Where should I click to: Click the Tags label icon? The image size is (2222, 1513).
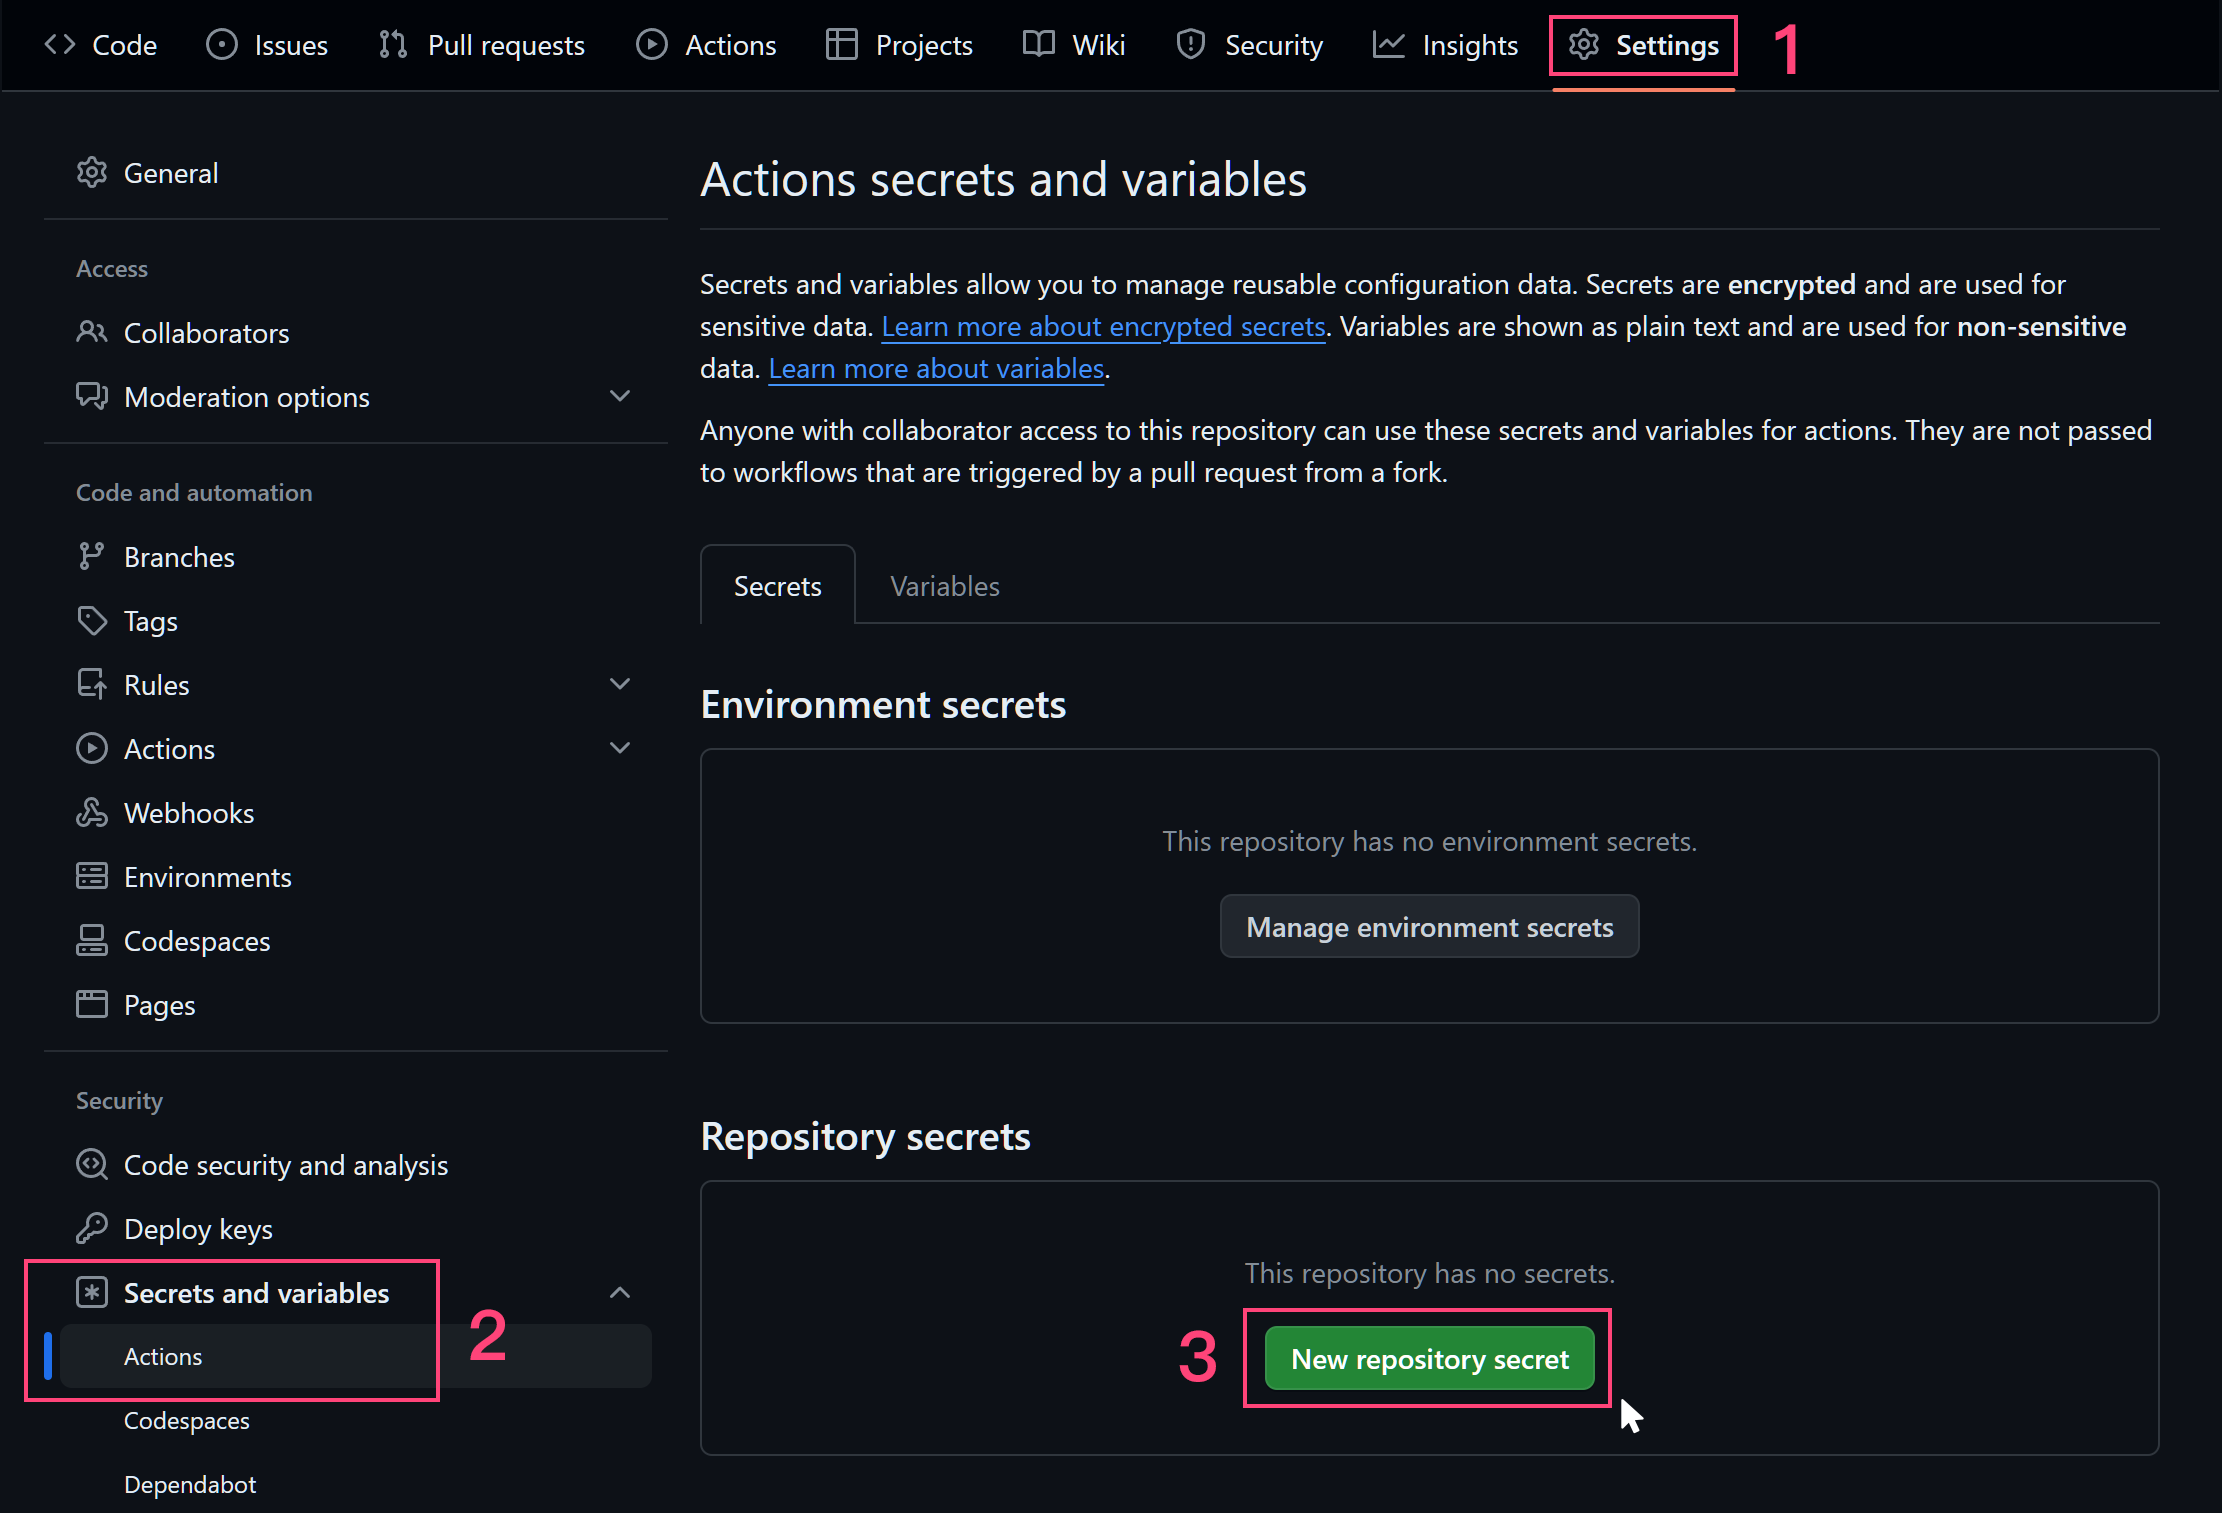coord(91,621)
